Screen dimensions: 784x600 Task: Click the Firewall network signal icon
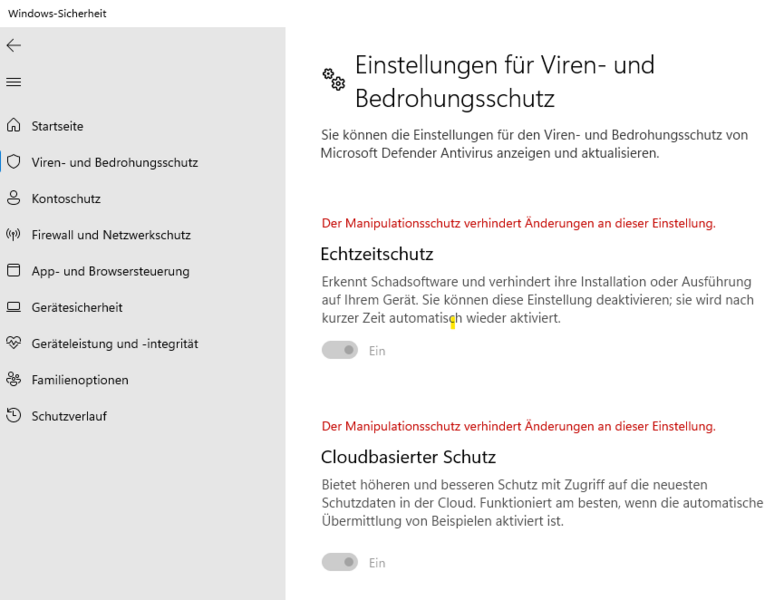[13, 235]
